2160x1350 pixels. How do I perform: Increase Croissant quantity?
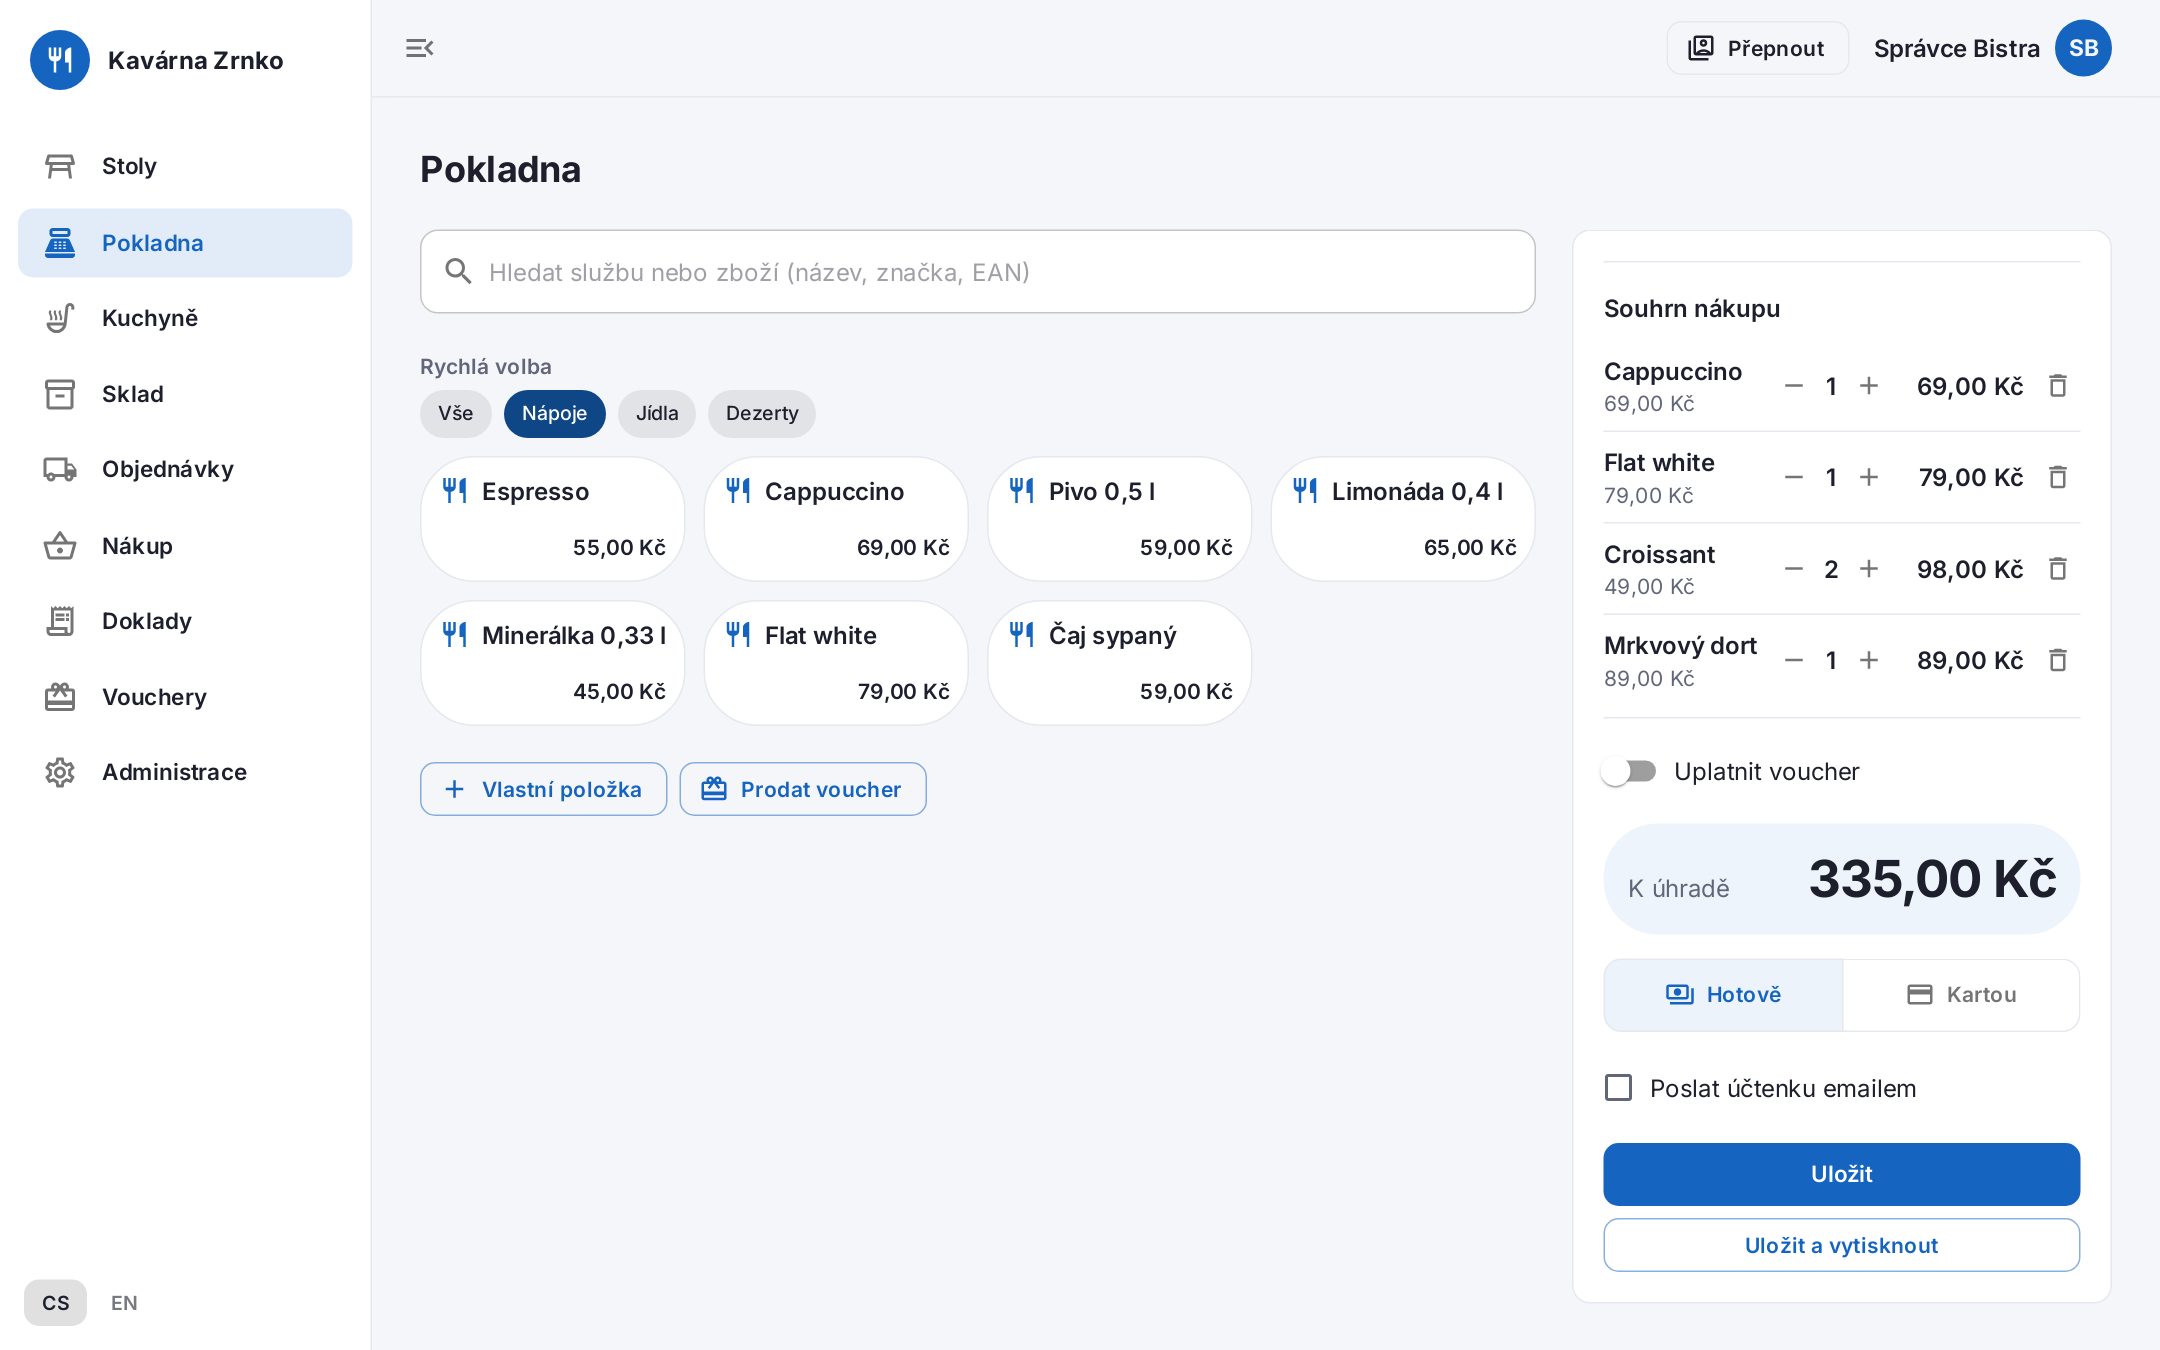point(1868,569)
